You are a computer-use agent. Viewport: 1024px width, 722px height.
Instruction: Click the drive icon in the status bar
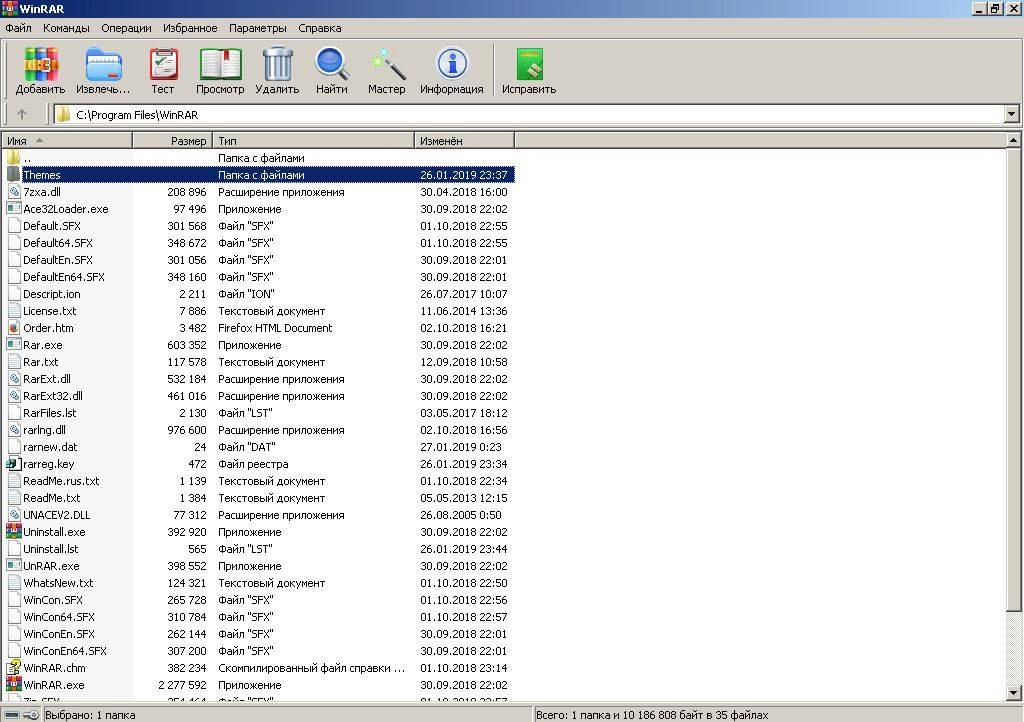point(12,715)
